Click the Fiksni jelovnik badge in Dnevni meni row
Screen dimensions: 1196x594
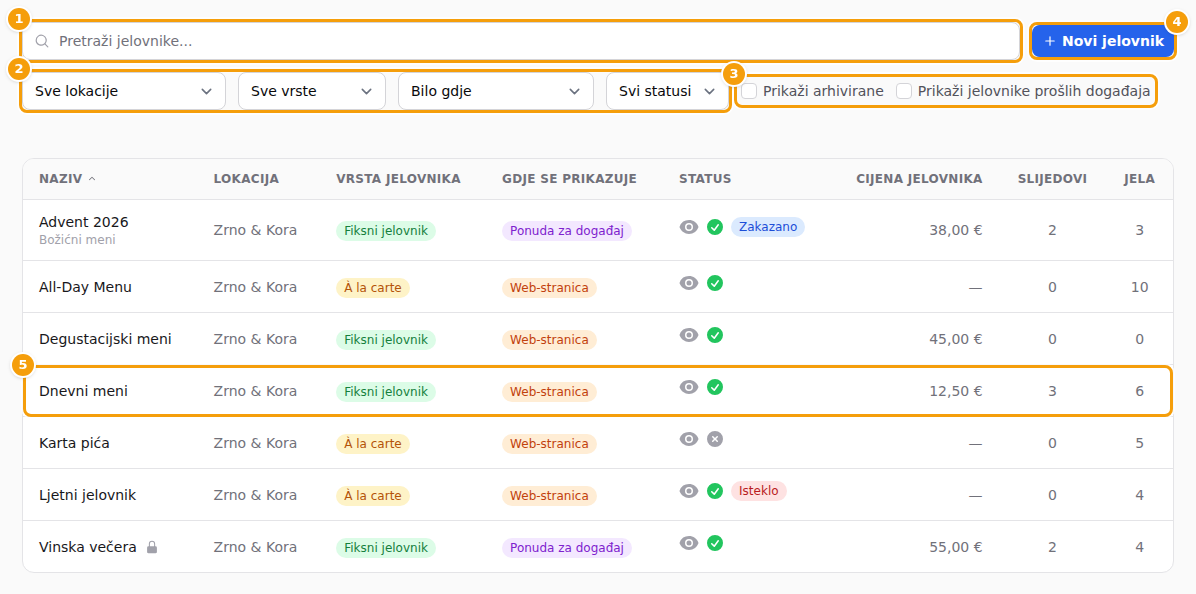coord(386,391)
